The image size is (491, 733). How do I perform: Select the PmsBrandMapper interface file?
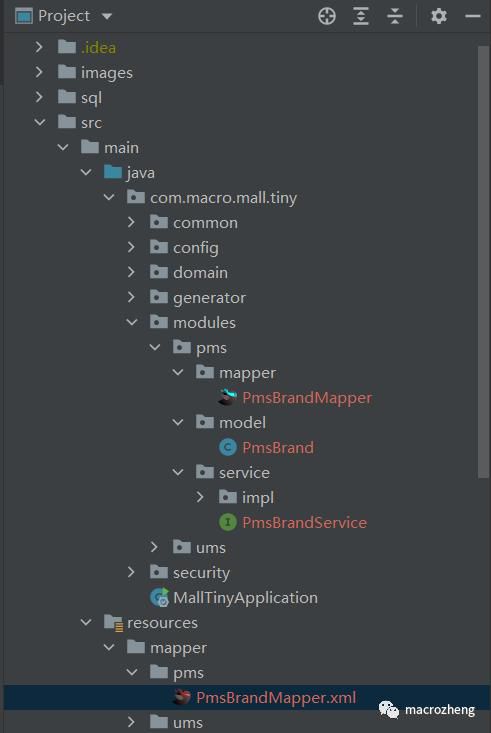(307, 398)
